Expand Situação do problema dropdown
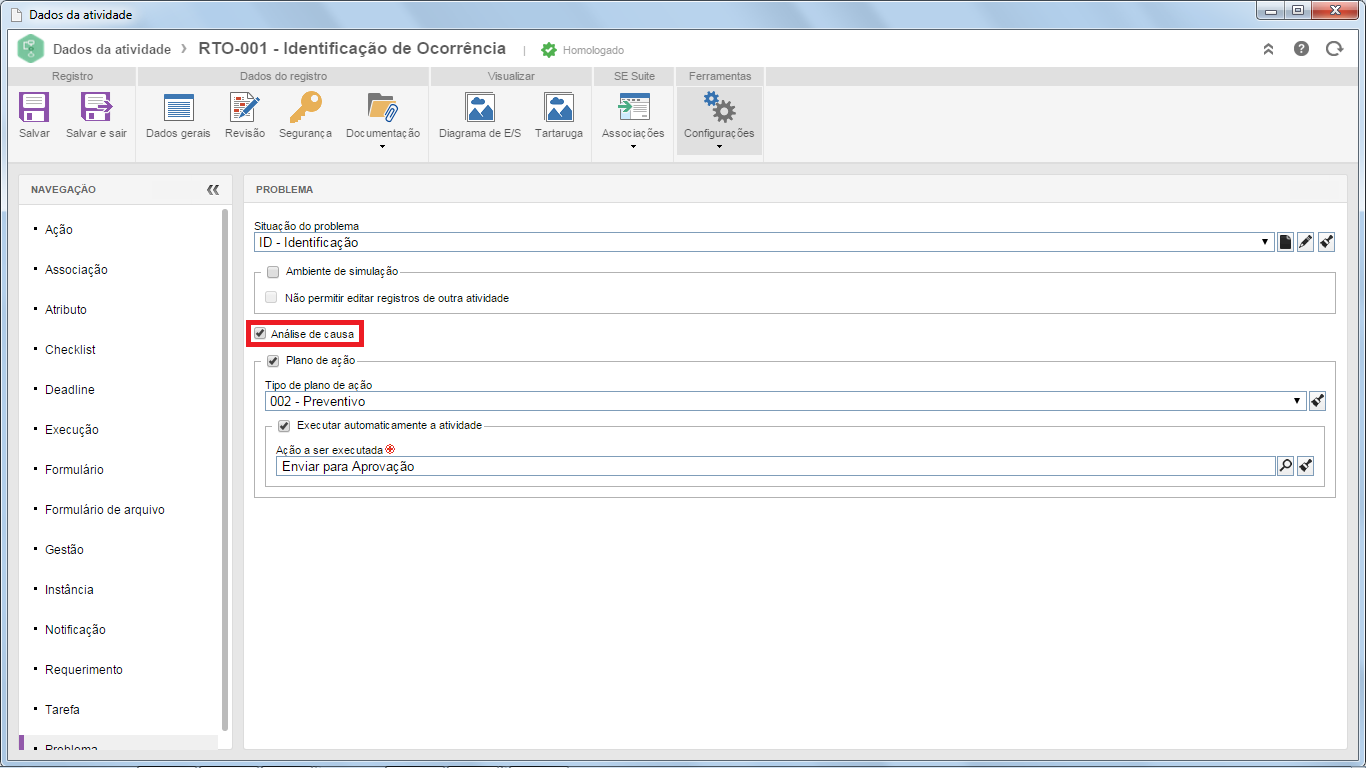Viewport: 1366px width, 768px height. tap(1267, 242)
